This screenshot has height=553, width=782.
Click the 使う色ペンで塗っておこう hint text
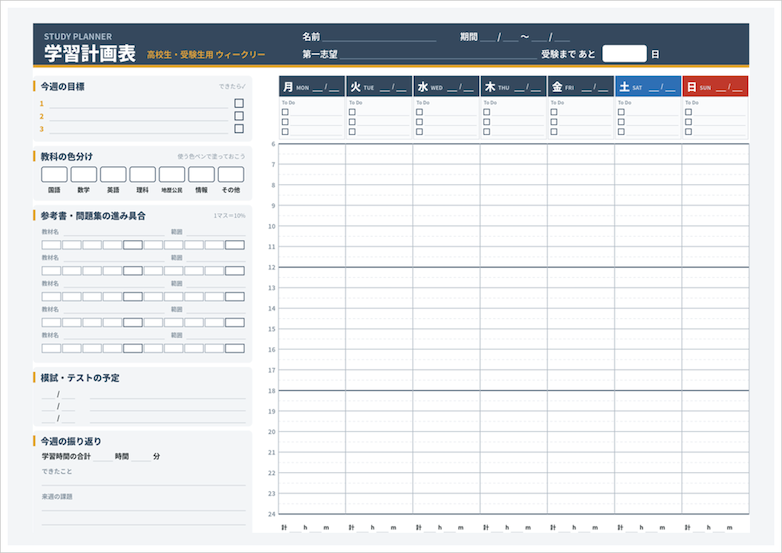pyautogui.click(x=211, y=157)
